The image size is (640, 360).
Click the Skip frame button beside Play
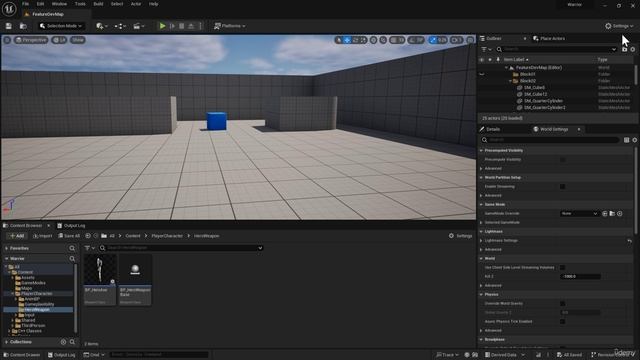172,26
